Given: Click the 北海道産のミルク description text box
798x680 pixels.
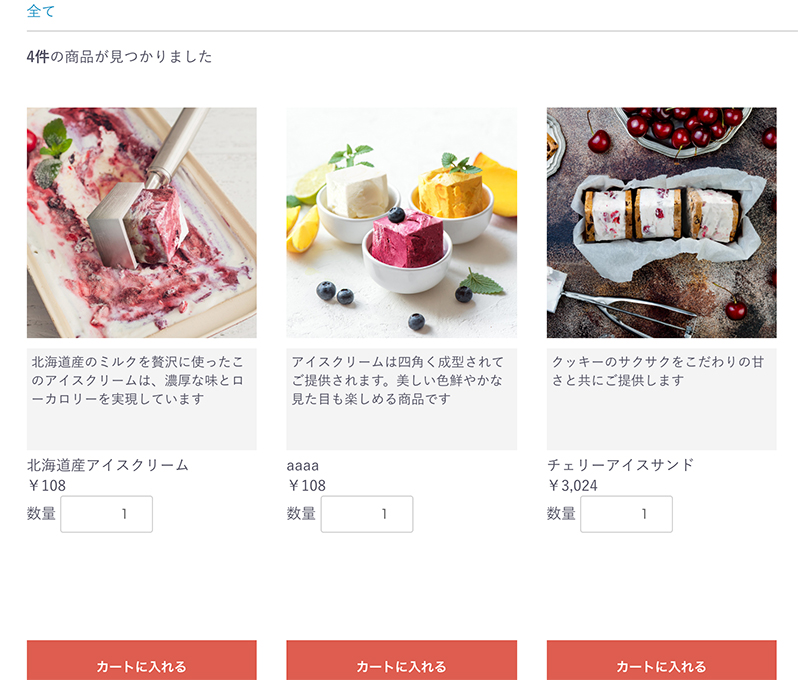Looking at the screenshot, I should coord(141,399).
